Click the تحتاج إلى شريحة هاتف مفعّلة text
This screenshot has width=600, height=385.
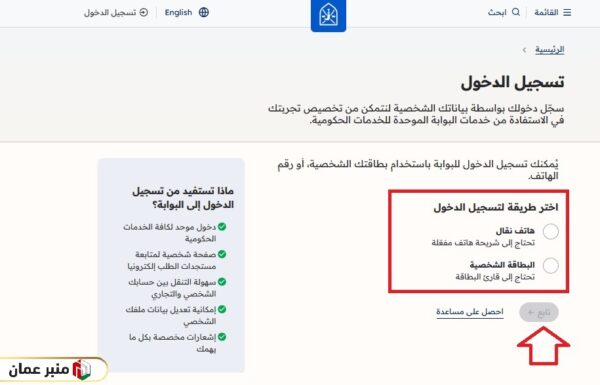(483, 243)
